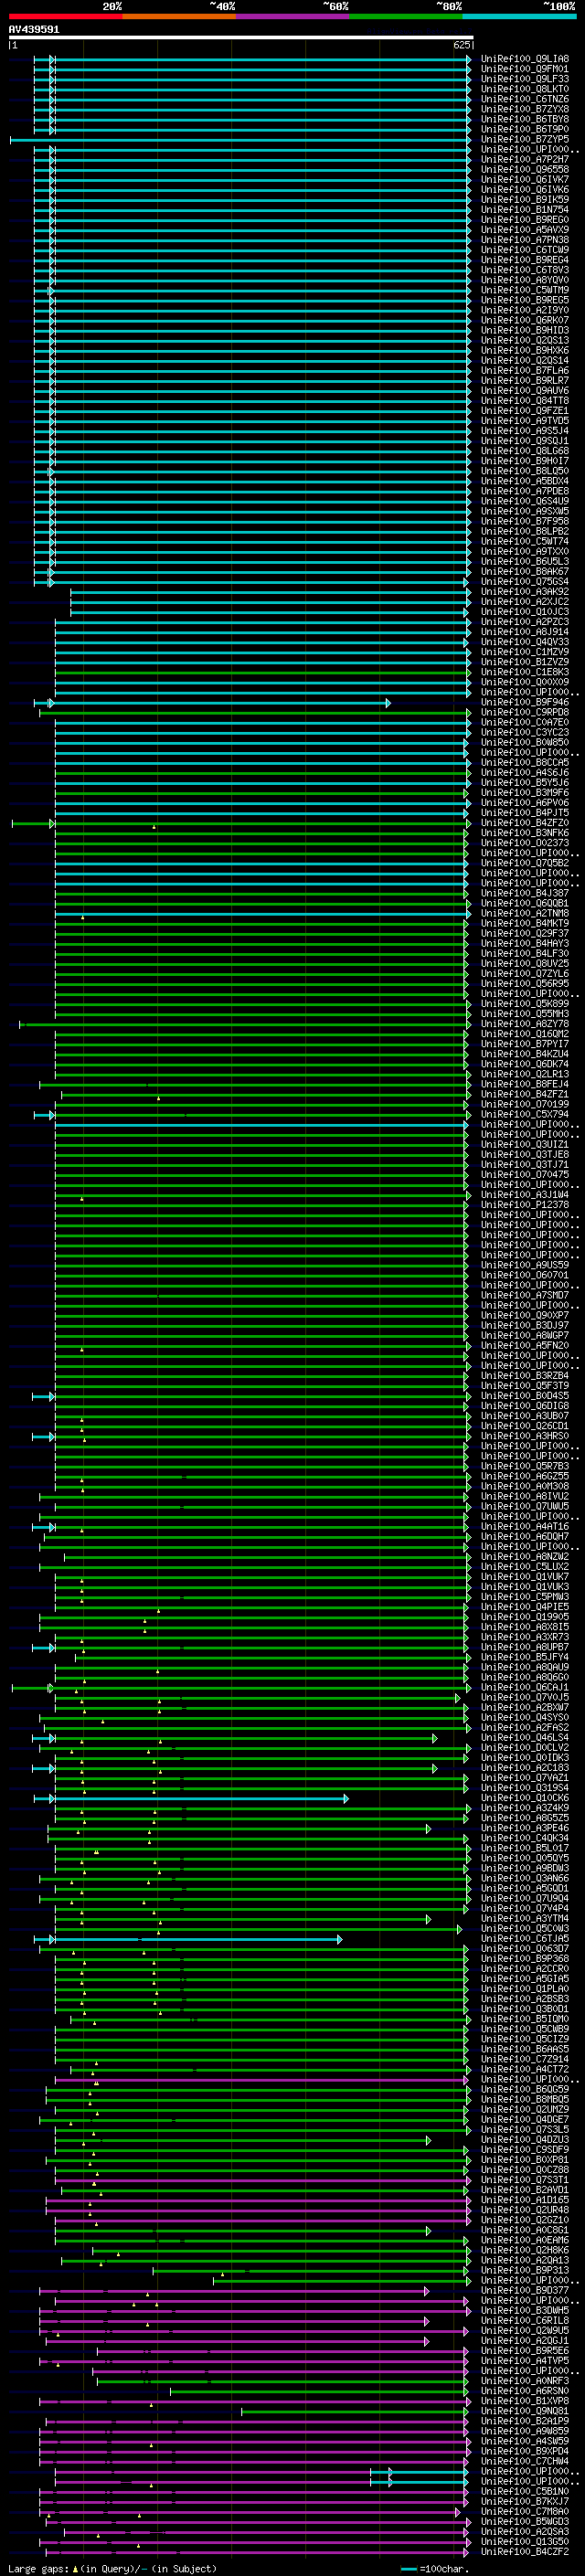Viewport: 585px width, 2576px height.
Task: Select label UniRef100_B8FEJ4
Action: pos(525,1084)
